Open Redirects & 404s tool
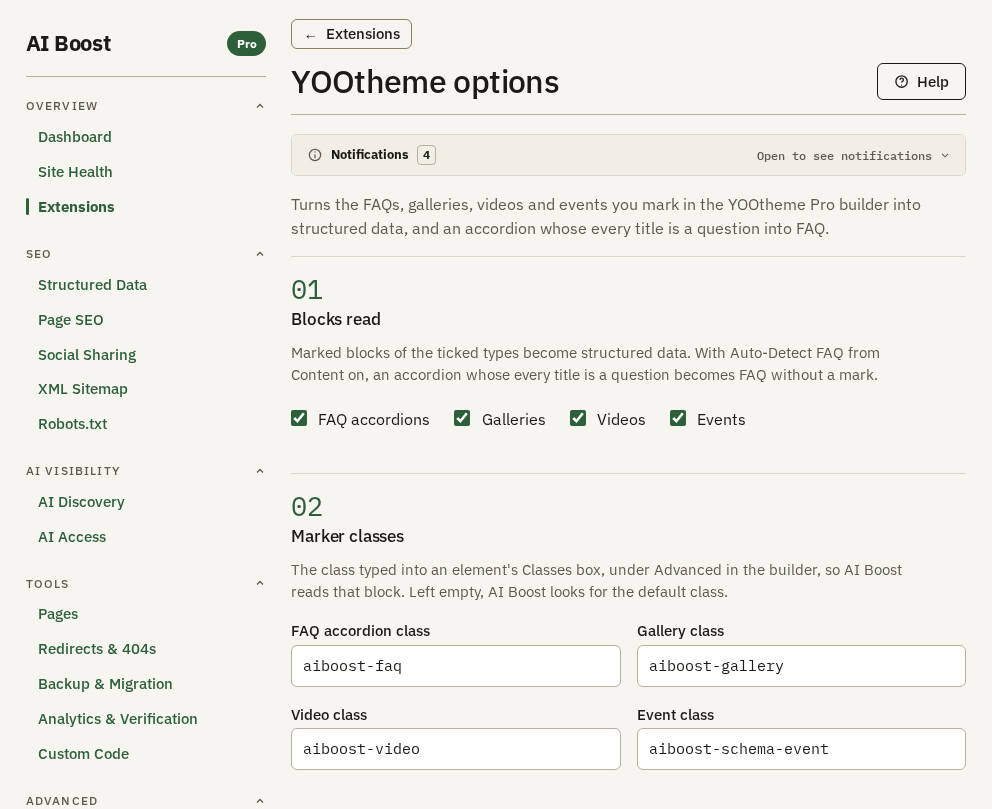 pyautogui.click(x=97, y=649)
